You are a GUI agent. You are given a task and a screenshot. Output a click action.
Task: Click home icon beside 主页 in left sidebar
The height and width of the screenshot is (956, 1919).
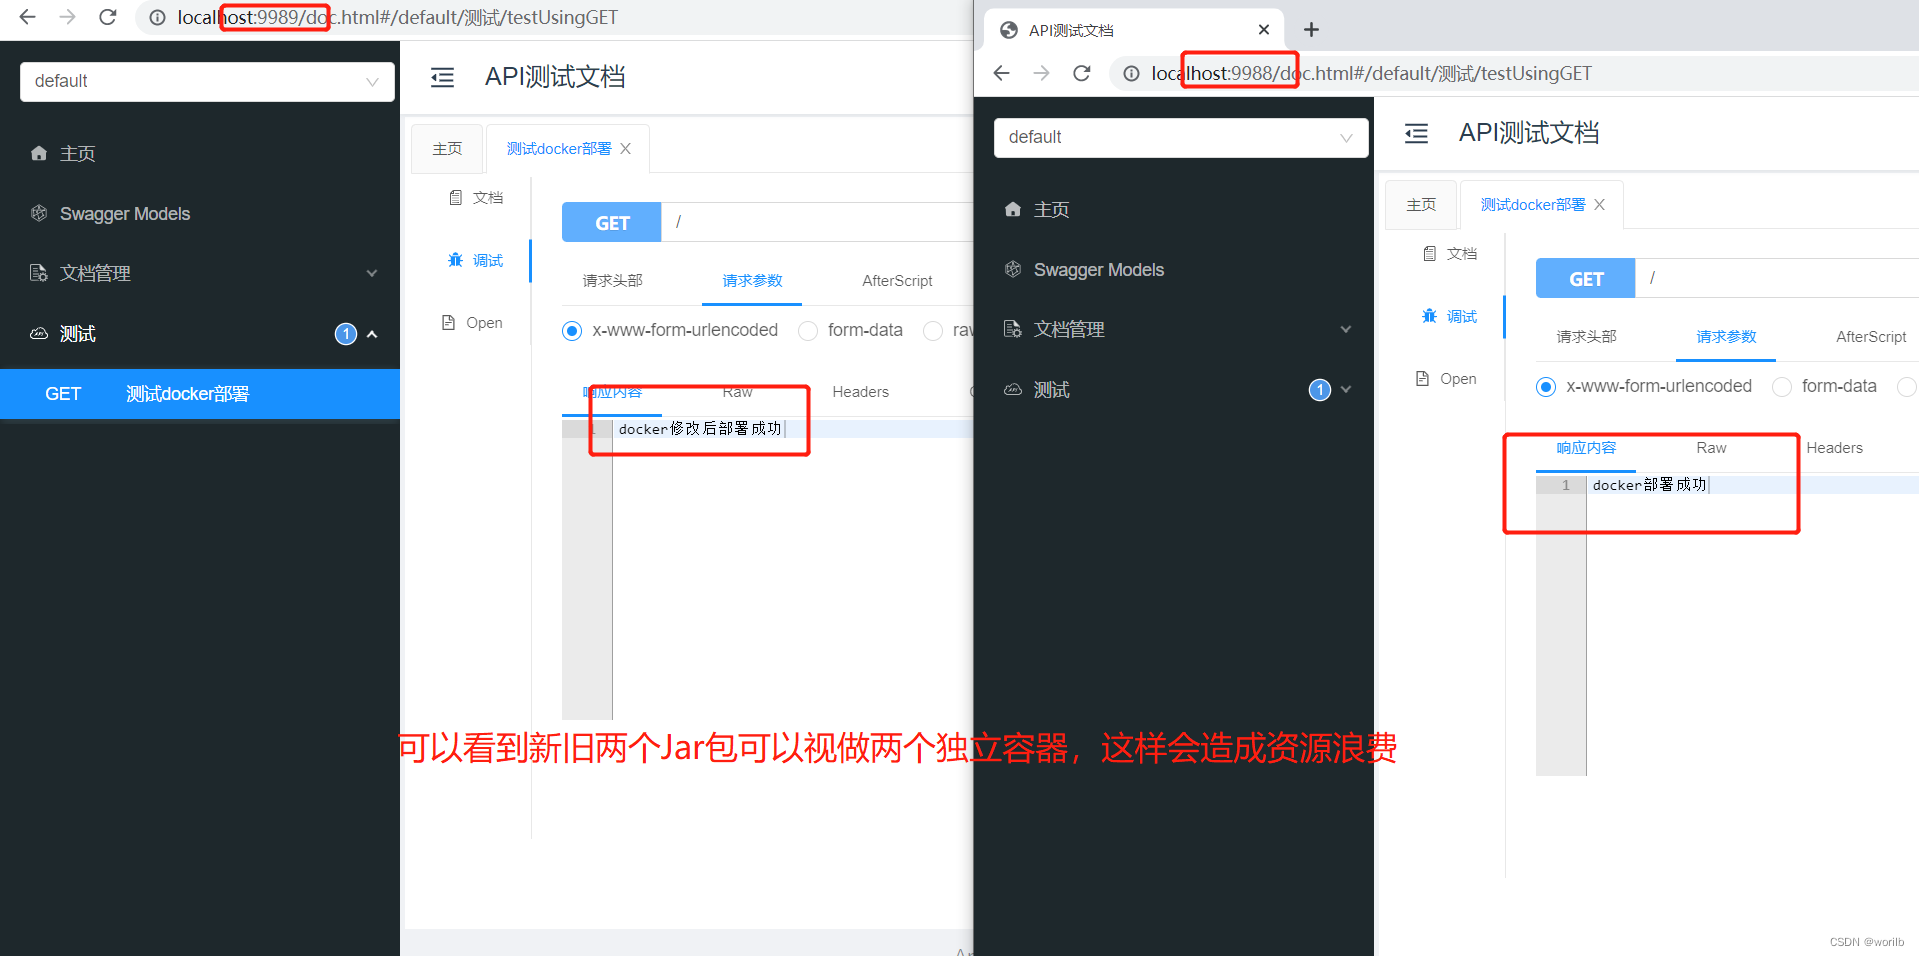pos(39,153)
